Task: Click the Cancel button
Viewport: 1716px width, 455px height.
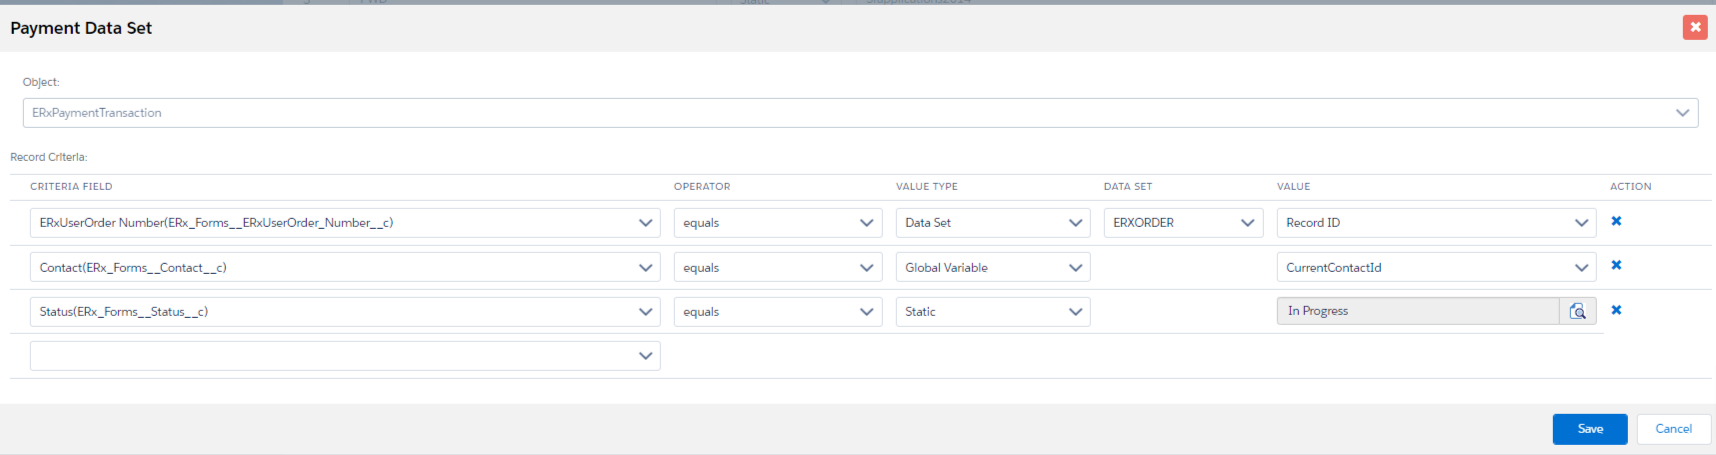Action: 1673,429
